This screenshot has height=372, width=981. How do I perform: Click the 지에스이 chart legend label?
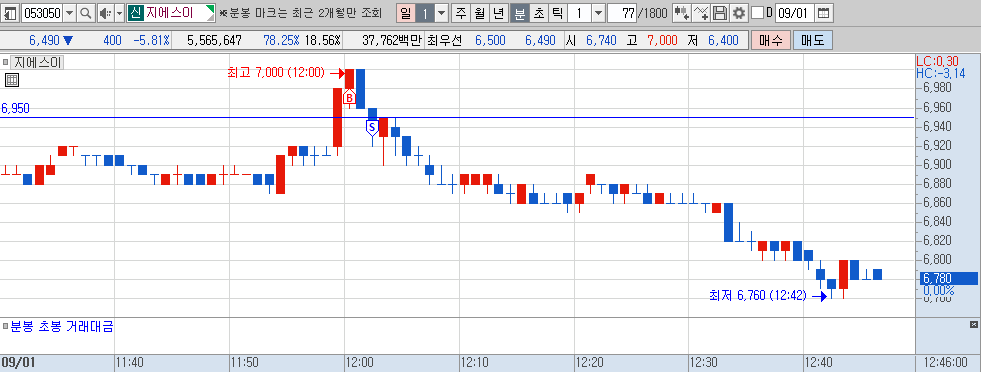click(x=37, y=63)
